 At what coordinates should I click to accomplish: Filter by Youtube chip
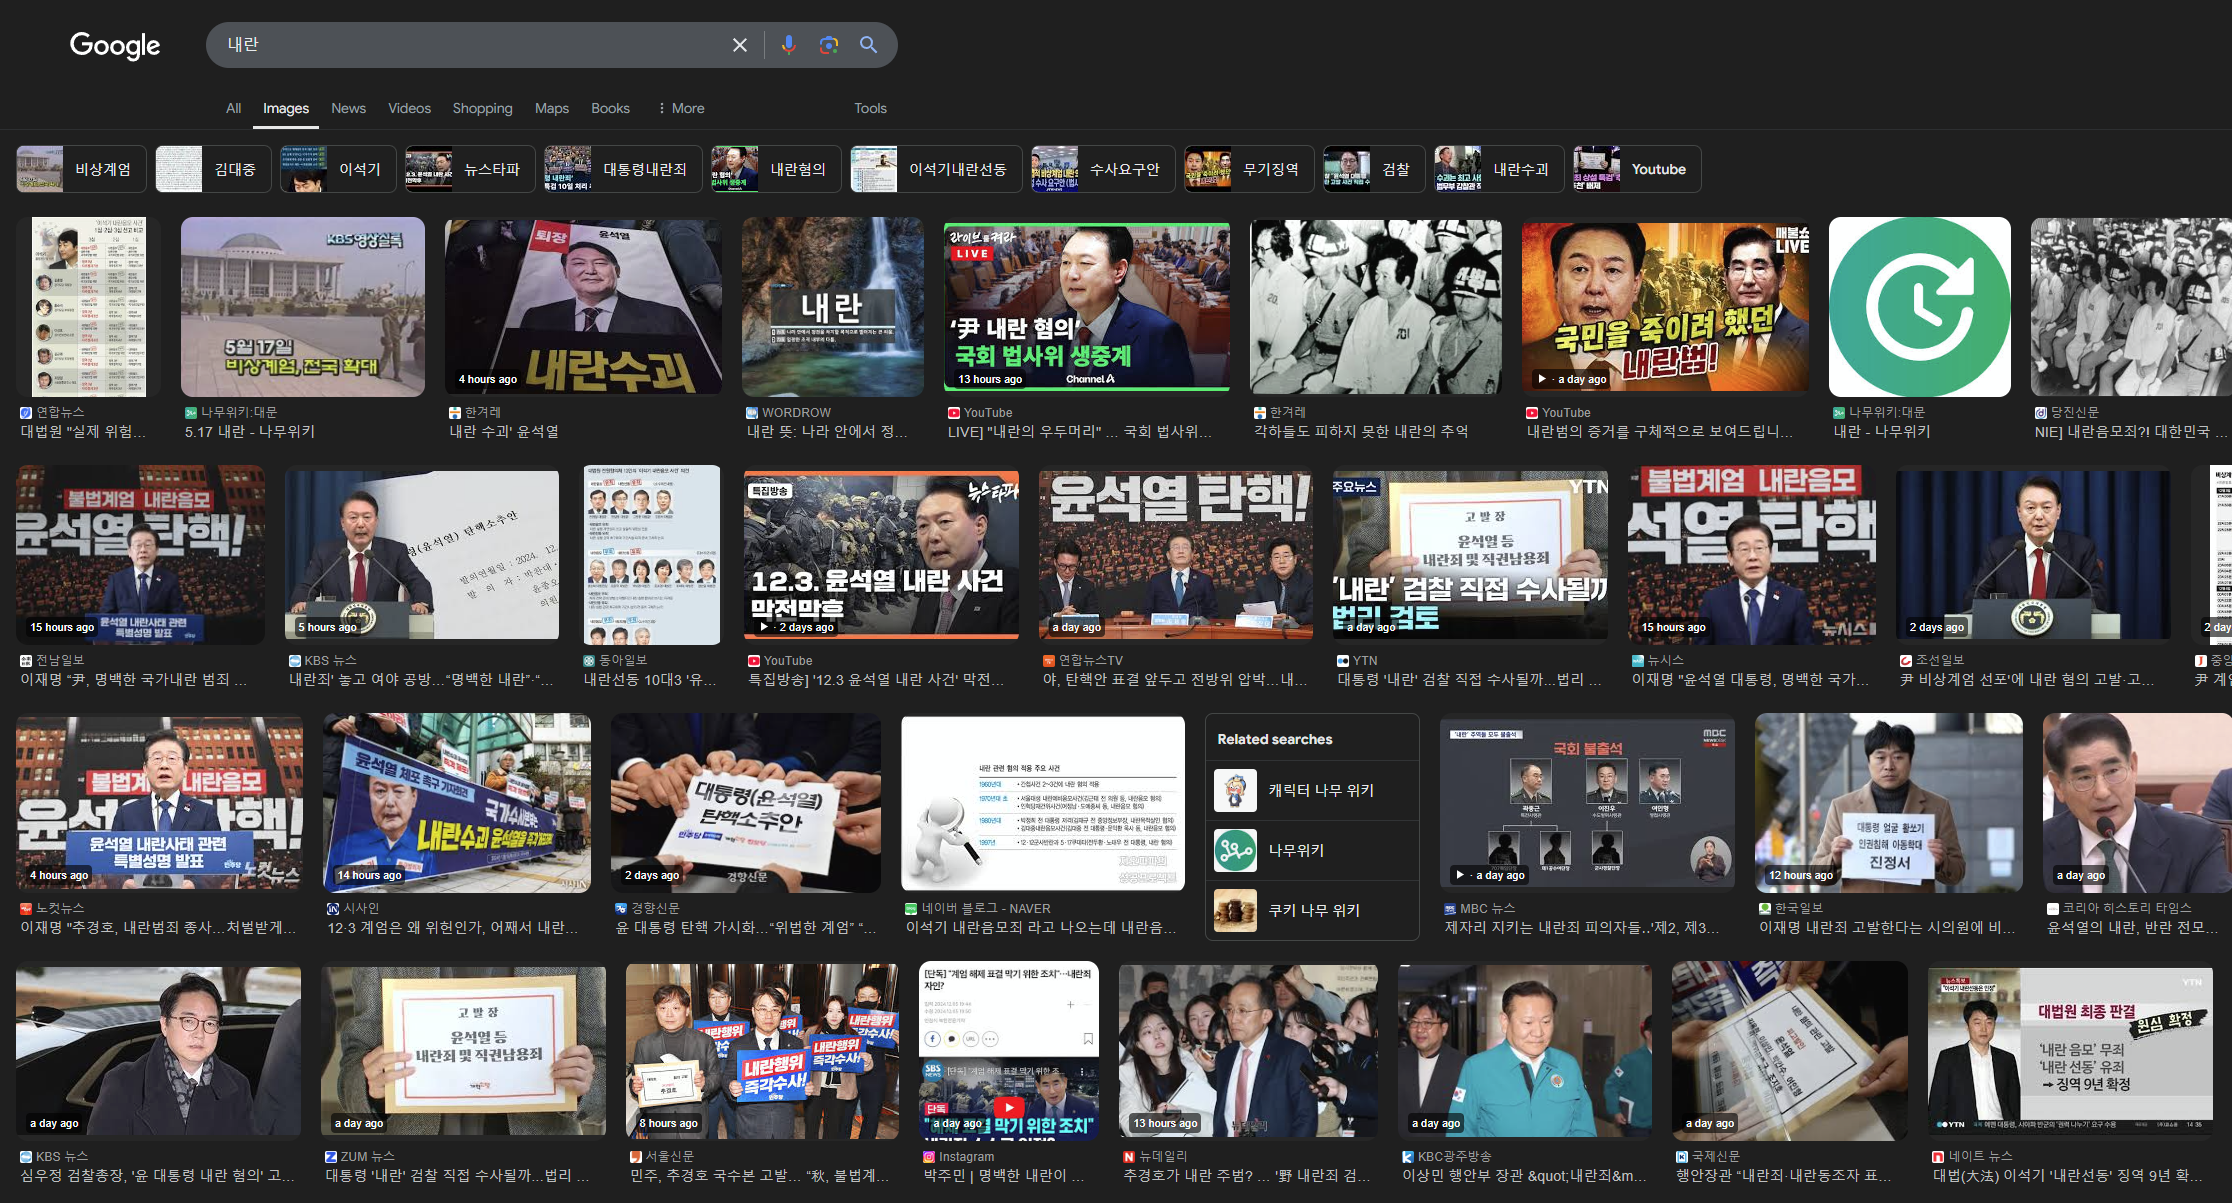[x=1636, y=169]
